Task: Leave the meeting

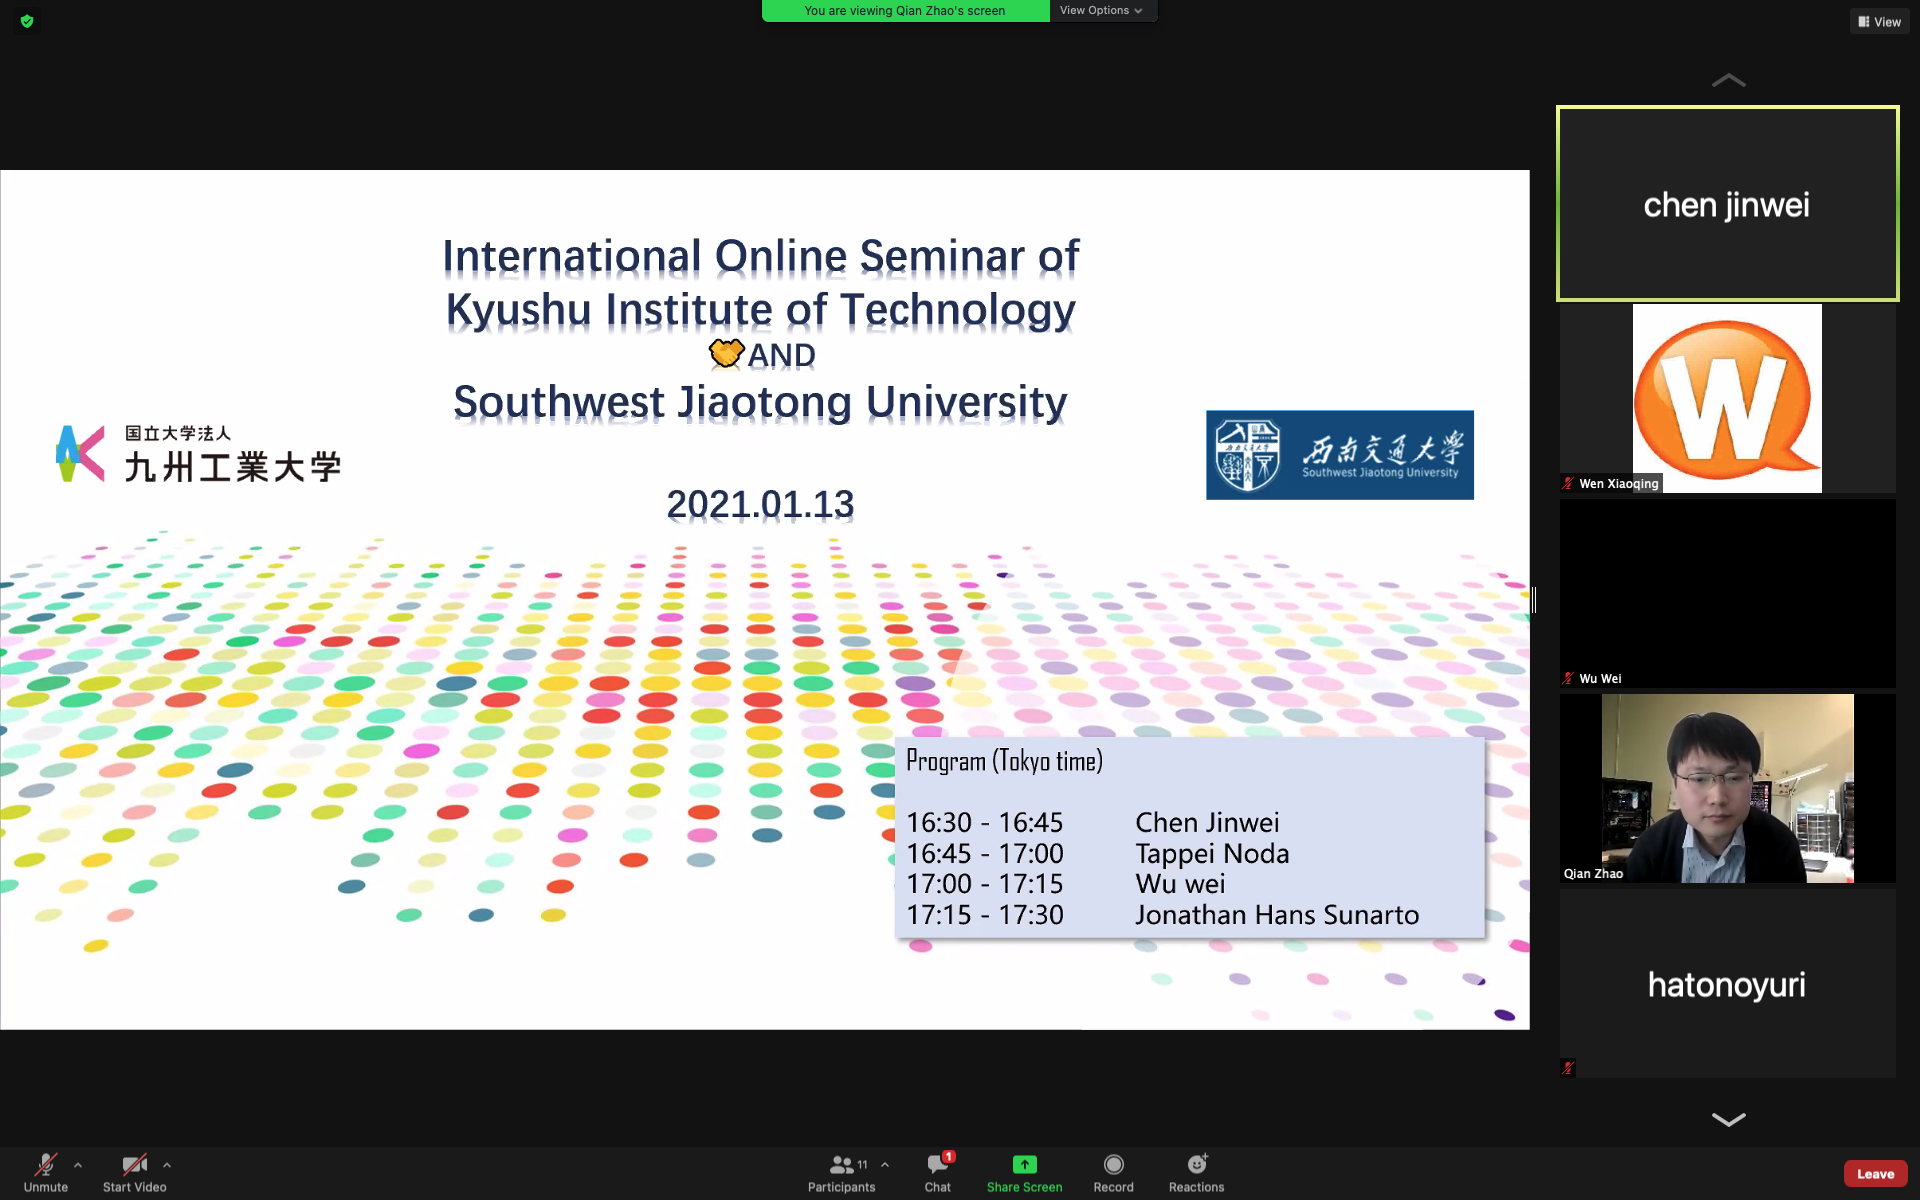Action: 1875,1174
